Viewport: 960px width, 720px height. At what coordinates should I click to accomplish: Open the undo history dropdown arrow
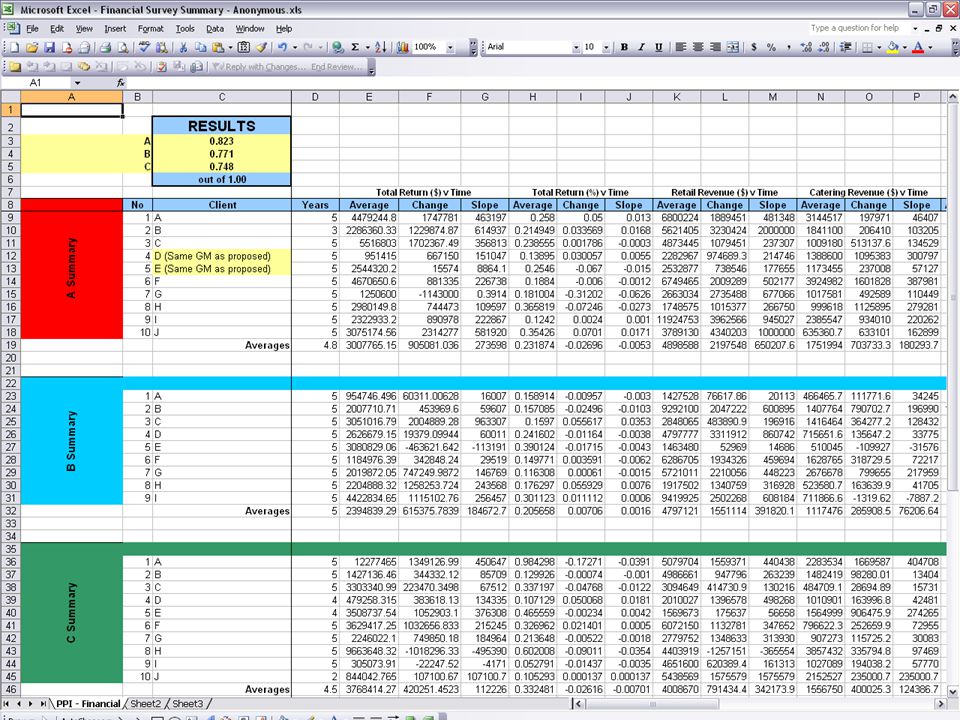294,47
